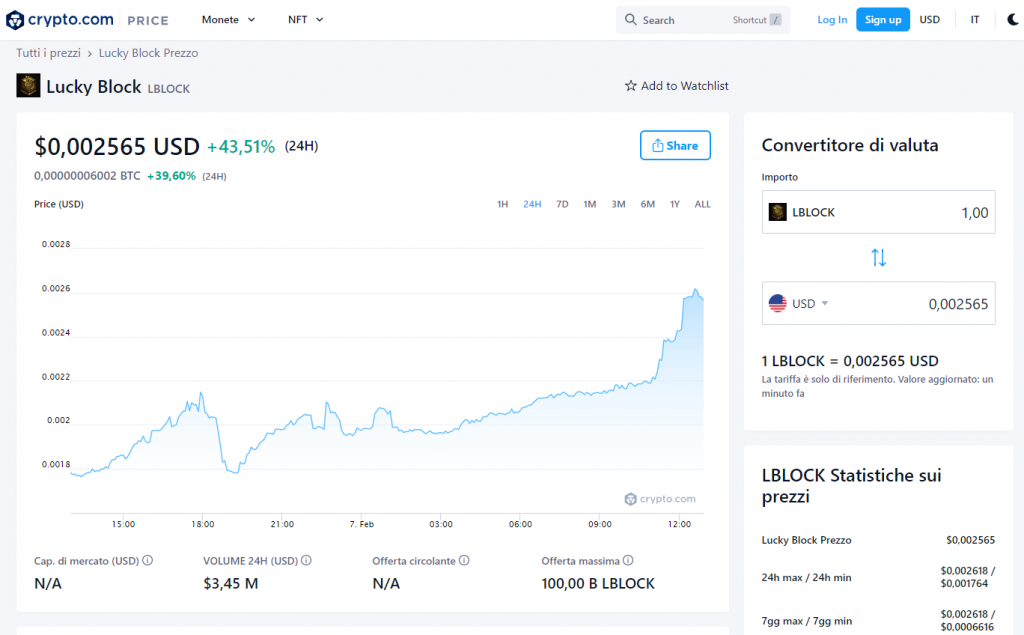Click the 0,00000006002 BTC price
1024x635 pixels.
click(x=87, y=176)
